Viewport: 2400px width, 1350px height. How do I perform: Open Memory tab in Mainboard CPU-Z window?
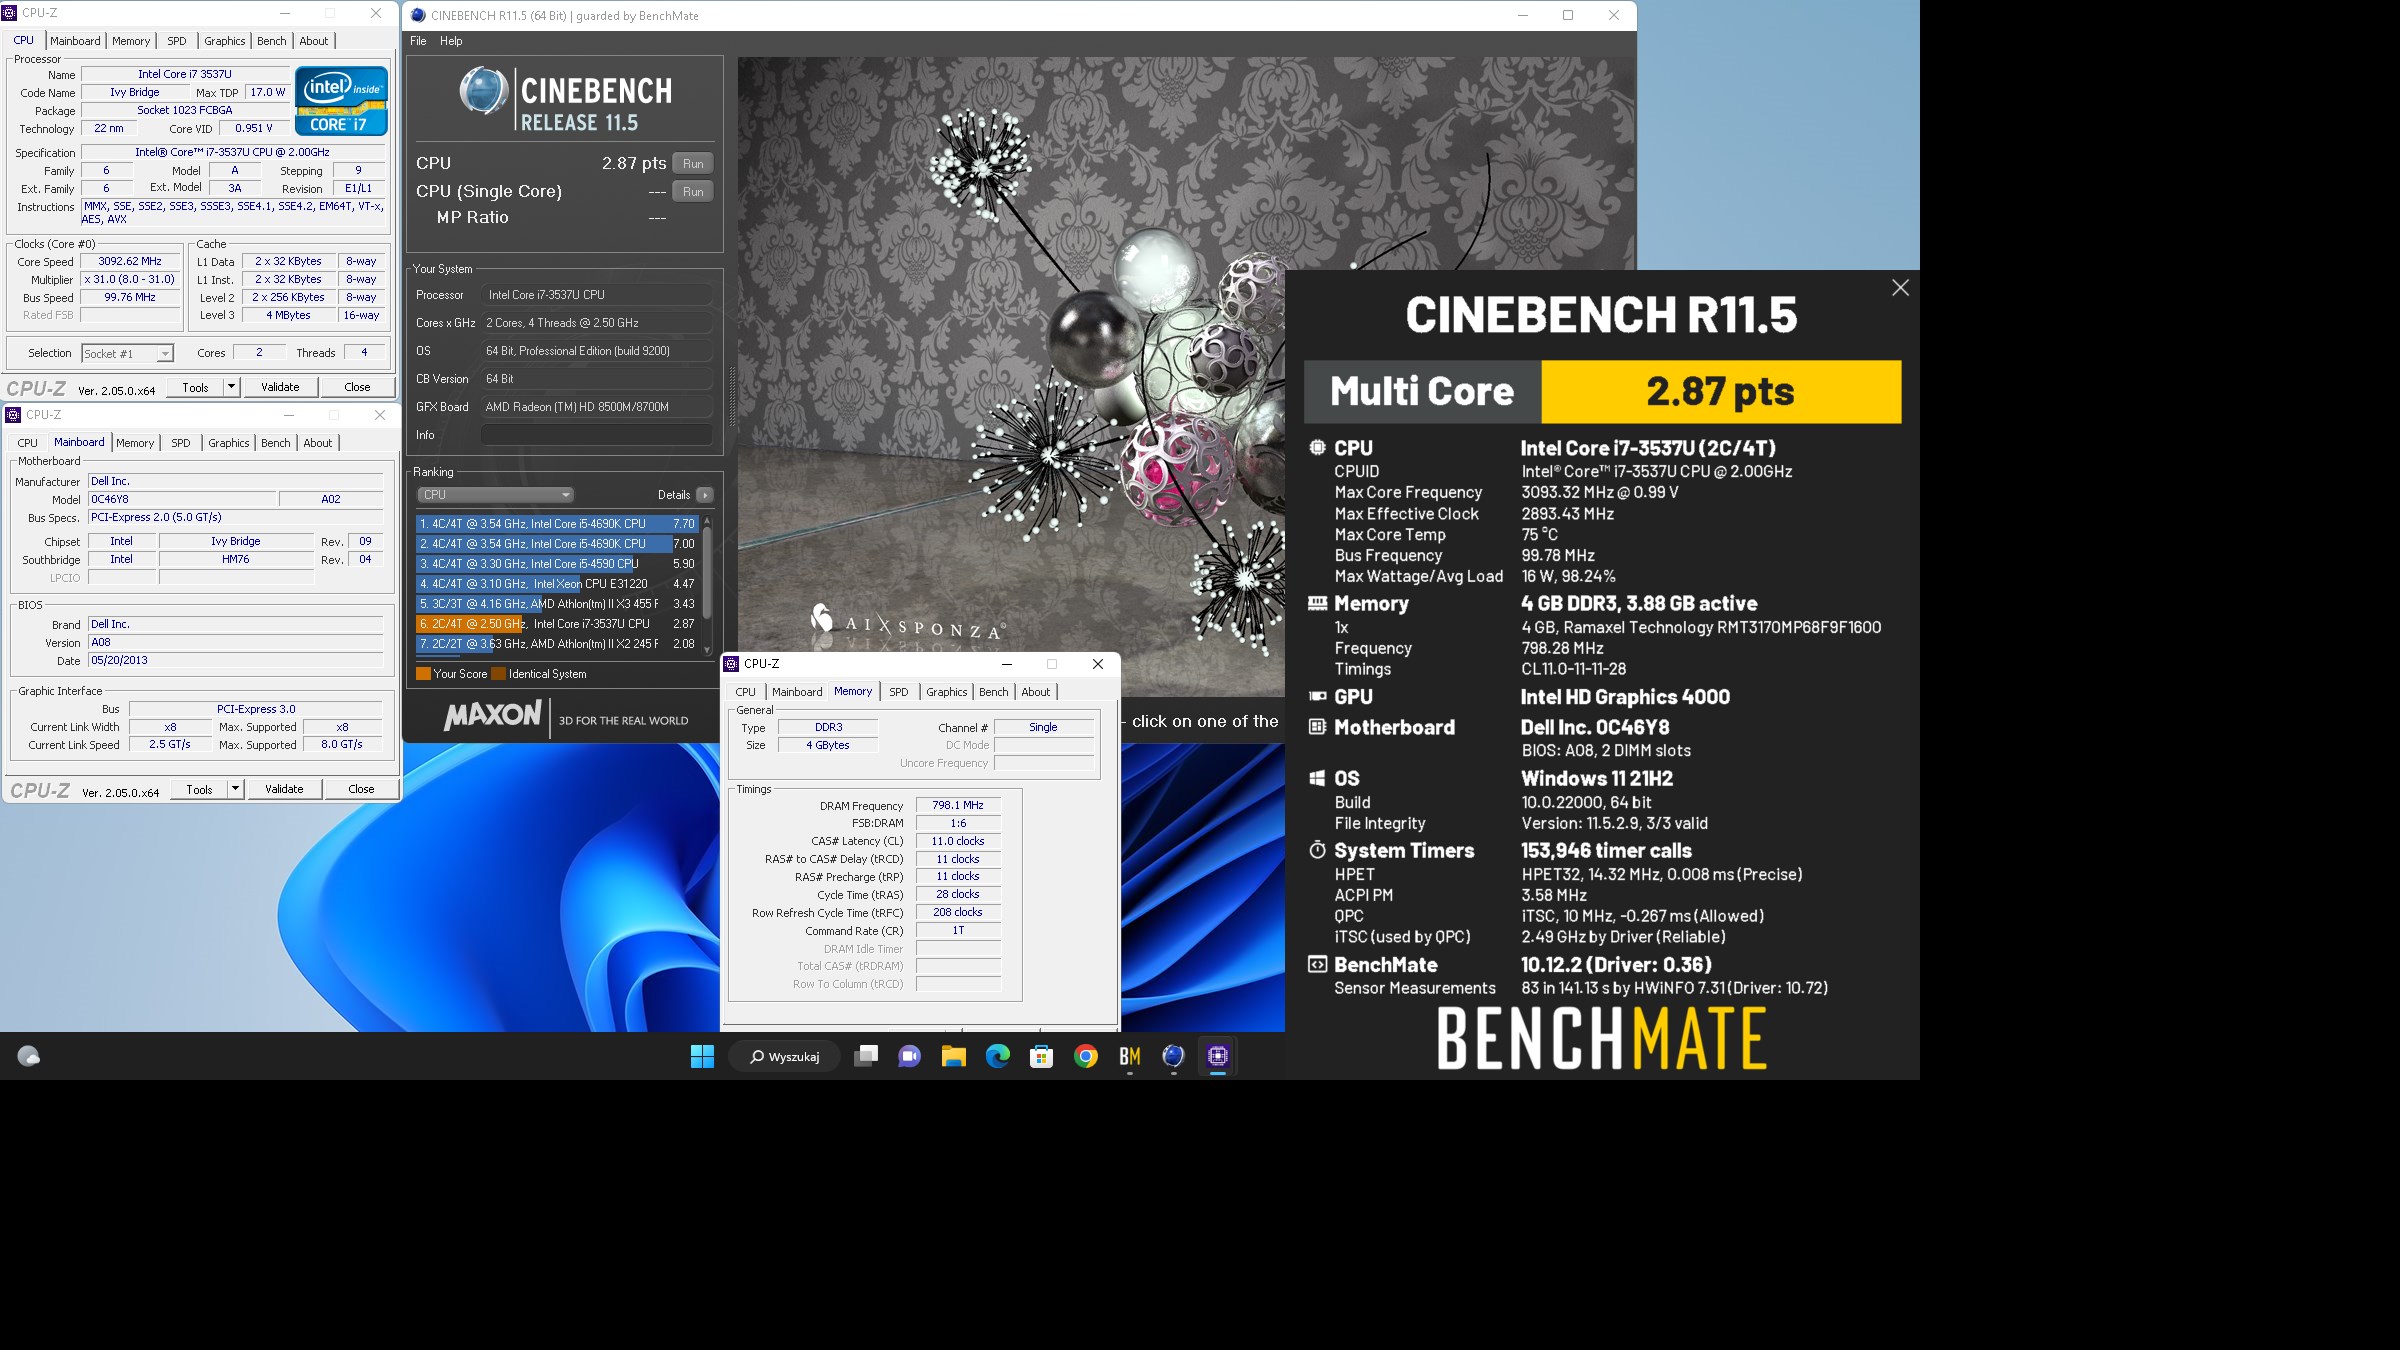pos(135,443)
